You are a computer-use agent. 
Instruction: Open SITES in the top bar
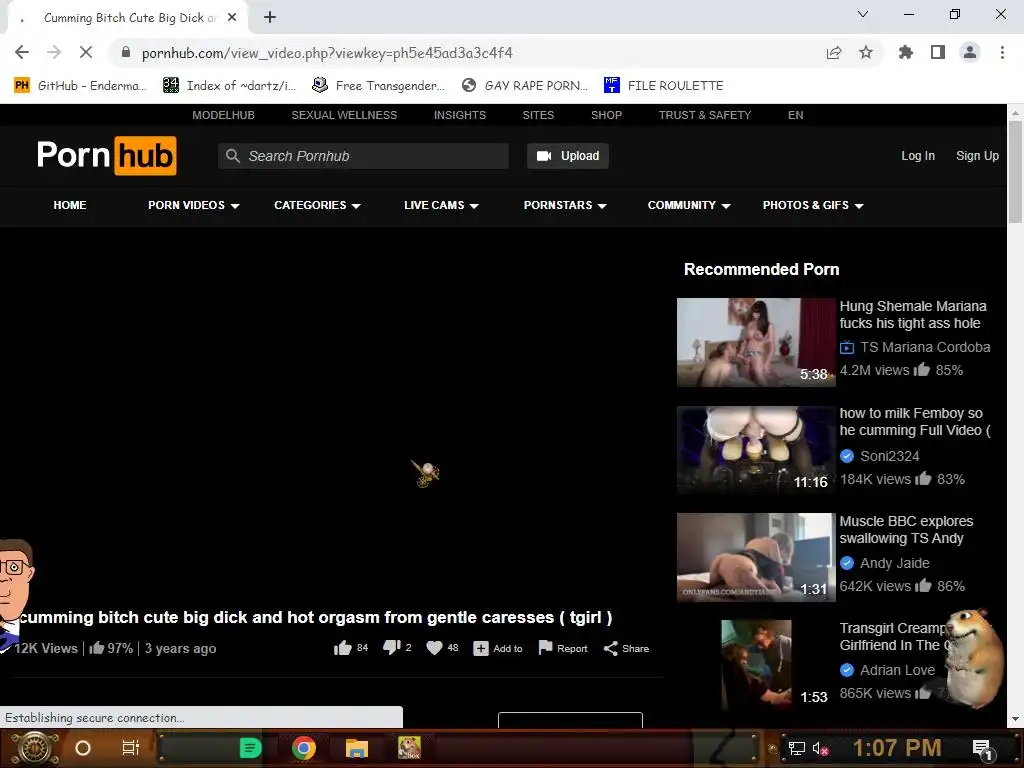pyautogui.click(x=538, y=115)
